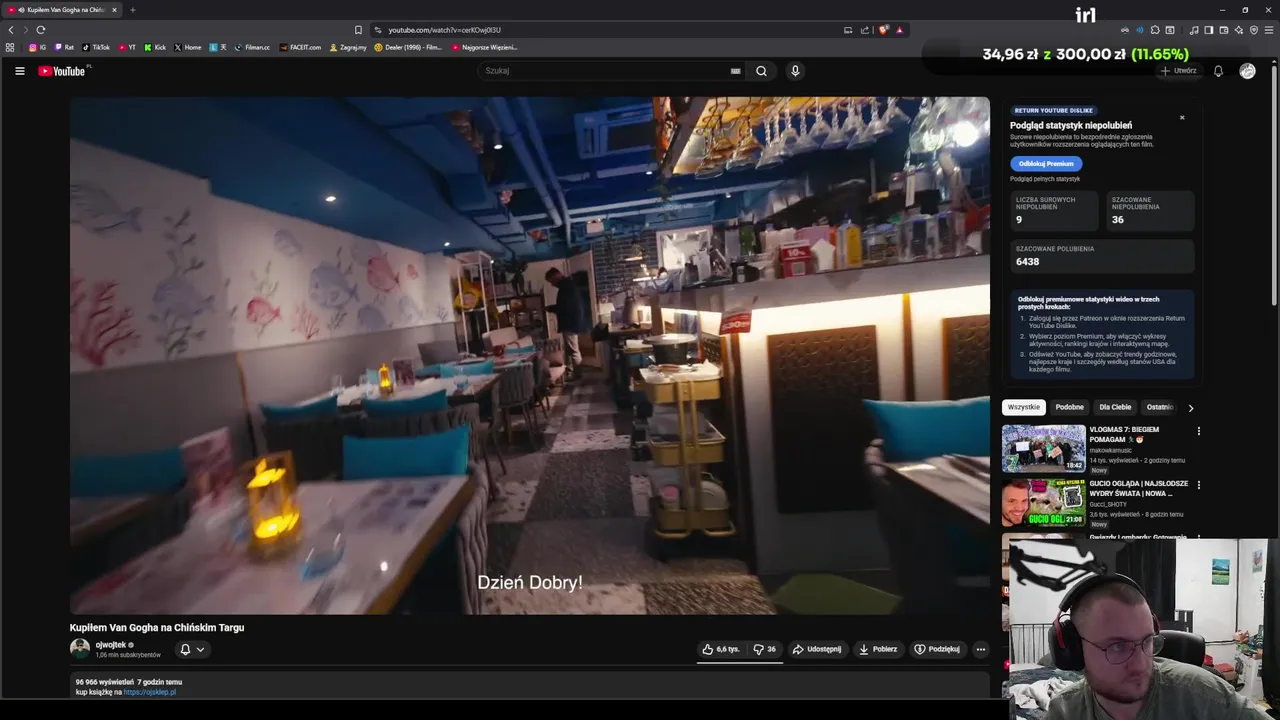Open the IG bookmark
Image resolution: width=1280 pixels, height=720 pixels.
(38, 47)
